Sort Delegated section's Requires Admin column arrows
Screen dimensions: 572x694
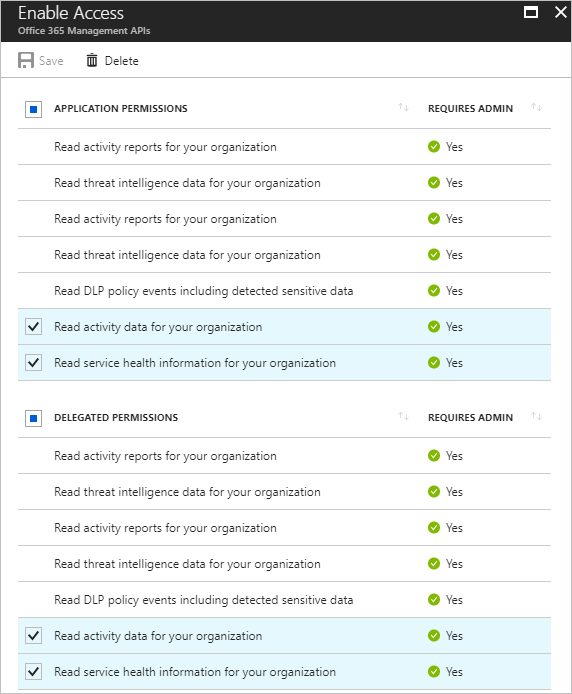click(x=536, y=416)
